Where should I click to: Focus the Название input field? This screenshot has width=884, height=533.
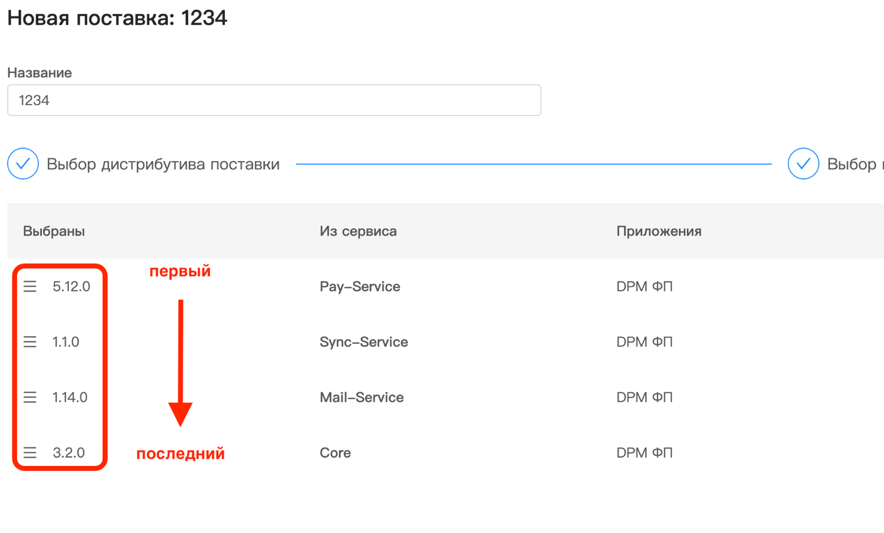tap(274, 100)
